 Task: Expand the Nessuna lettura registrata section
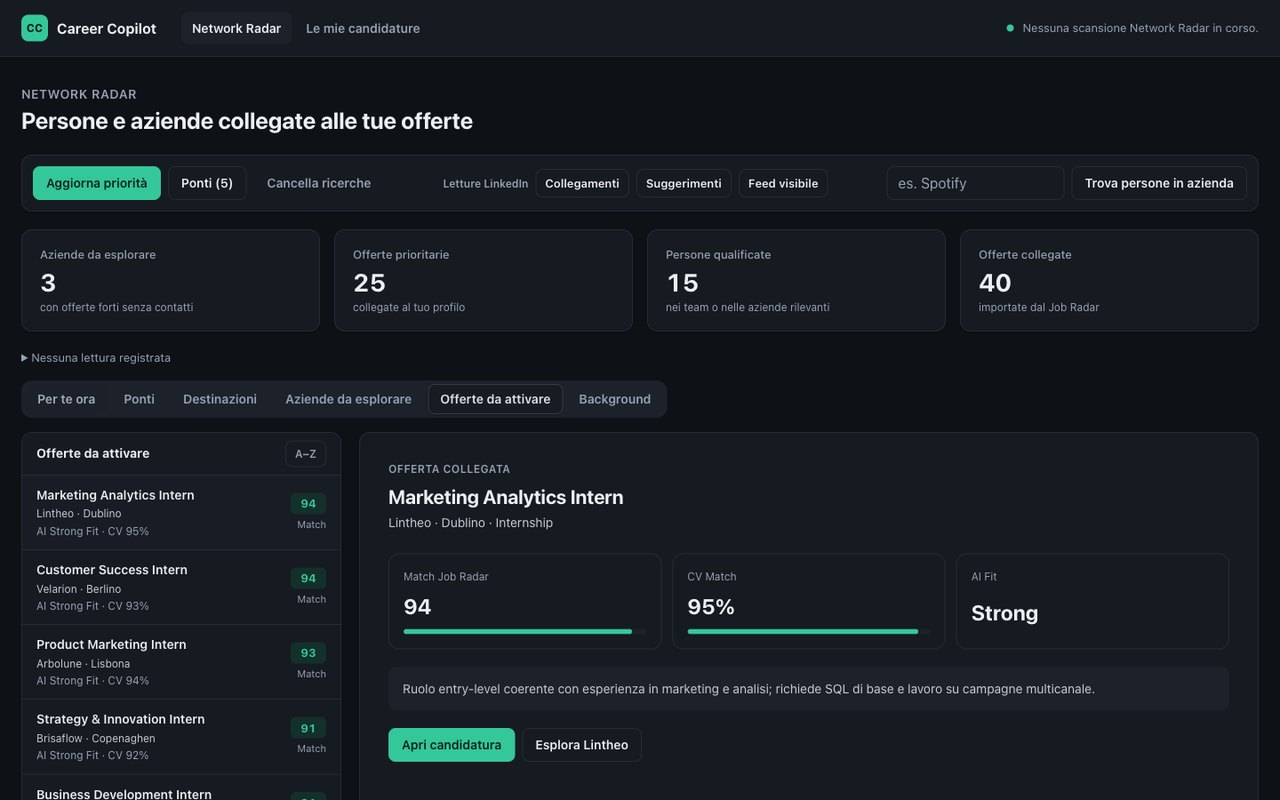[96, 358]
